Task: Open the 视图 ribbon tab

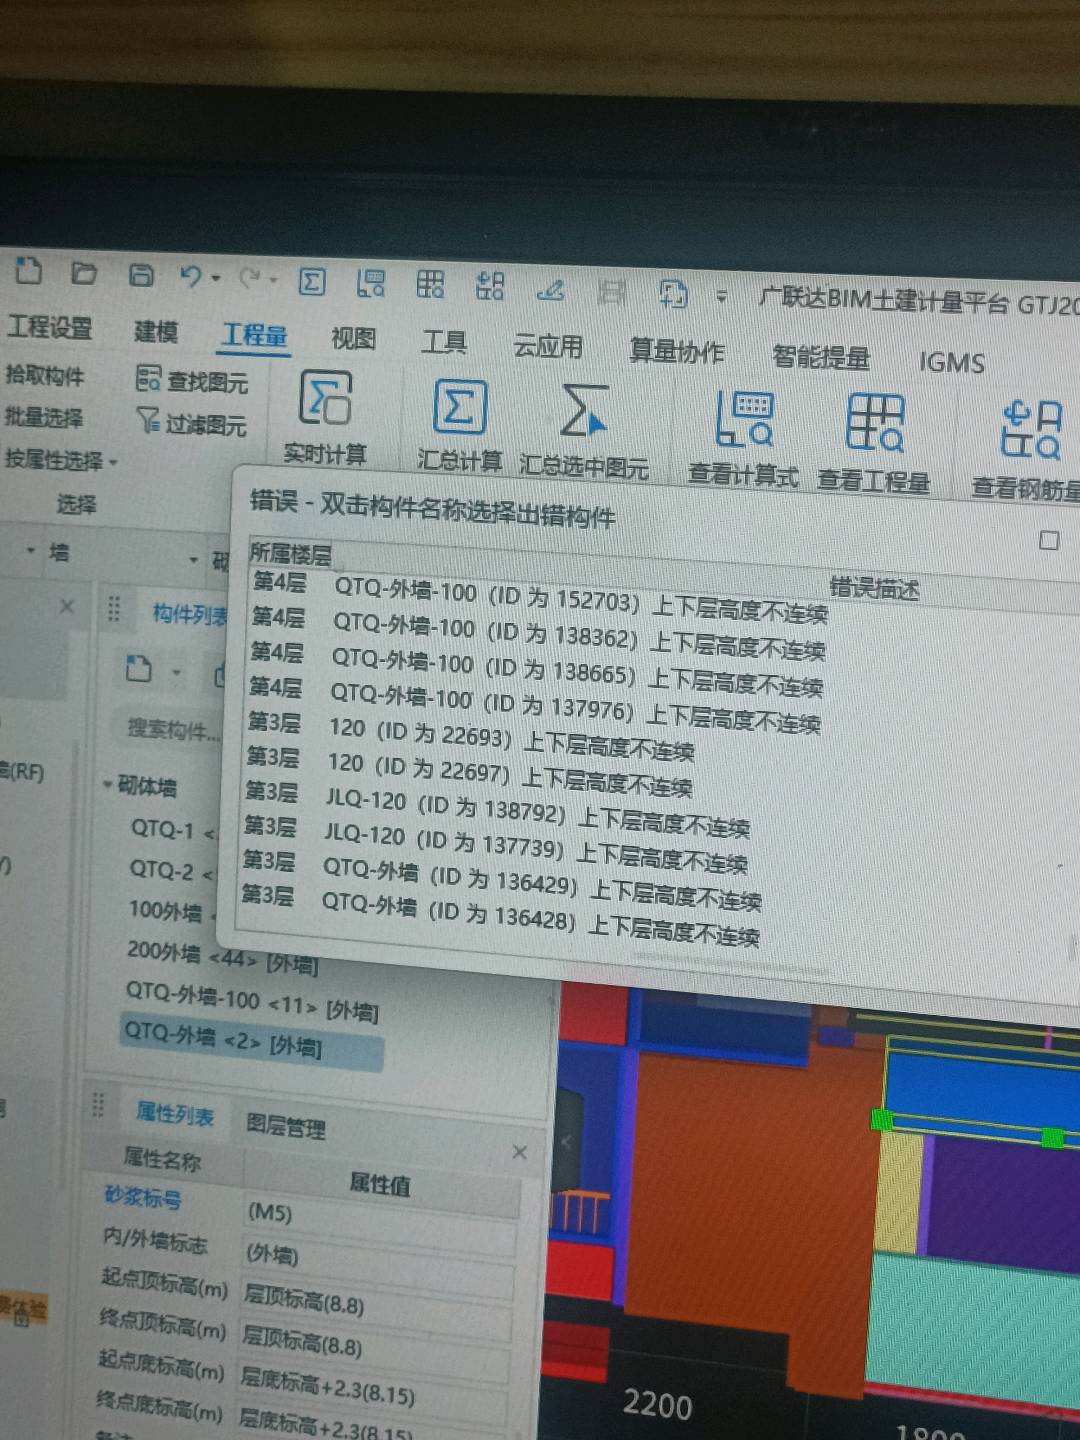Action: click(x=353, y=338)
